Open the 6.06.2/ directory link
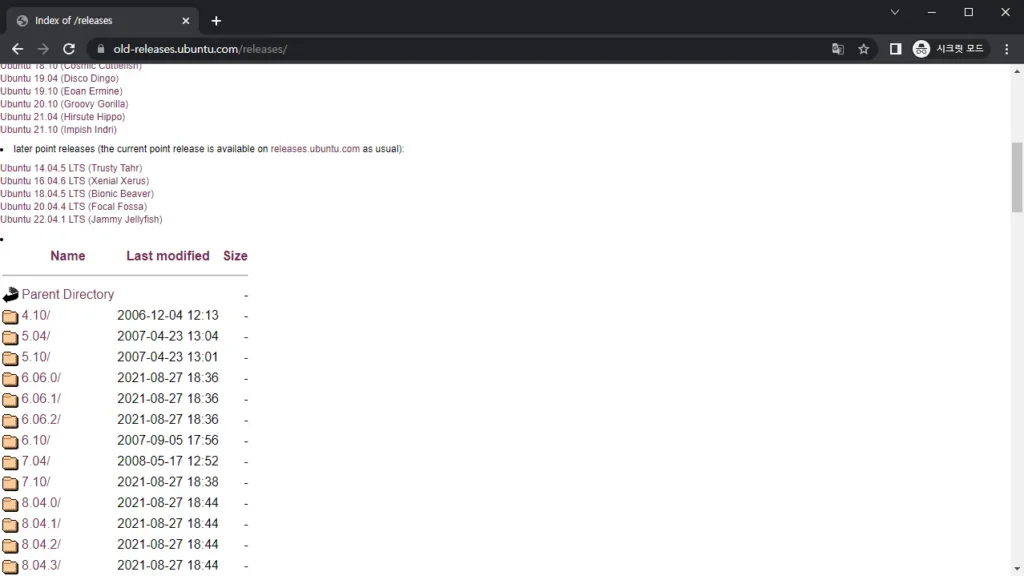Viewport: 1024px width, 576px height. coord(41,420)
